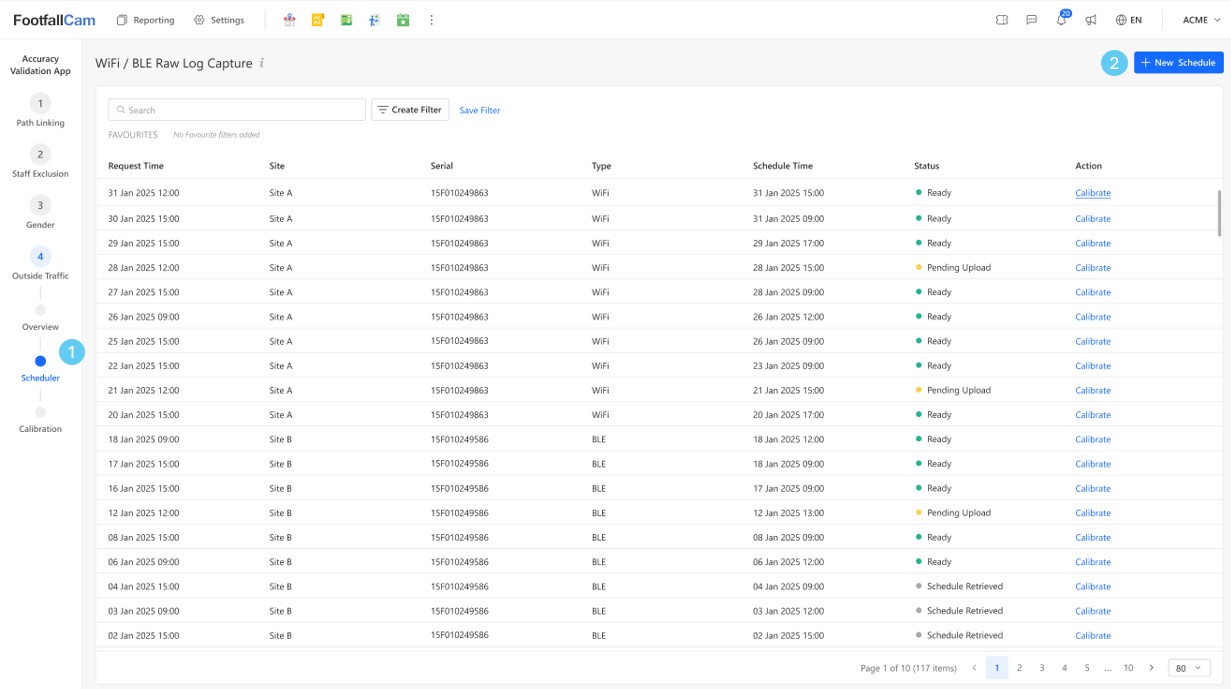Image resolution: width=1231 pixels, height=689 pixels.
Task: Click Calibrate for 28 Jan 2025 12:00 request
Action: click(x=1092, y=268)
